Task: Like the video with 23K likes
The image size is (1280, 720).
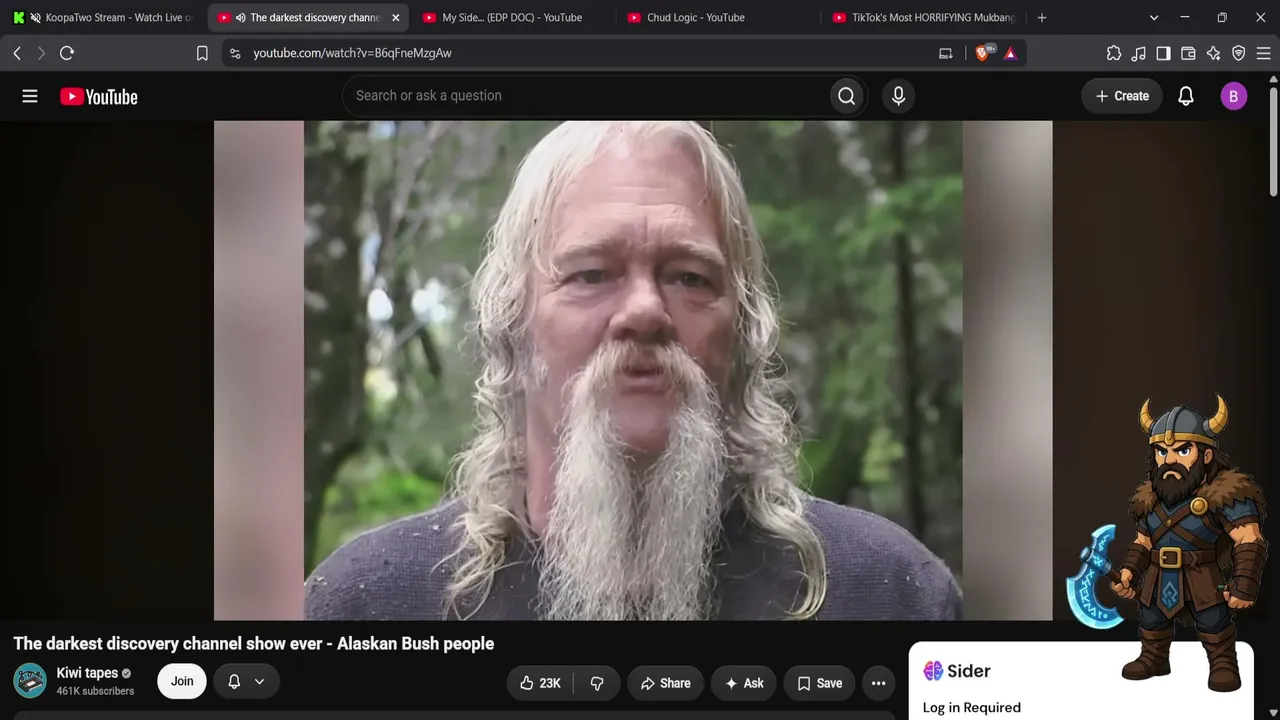Action: (x=540, y=683)
